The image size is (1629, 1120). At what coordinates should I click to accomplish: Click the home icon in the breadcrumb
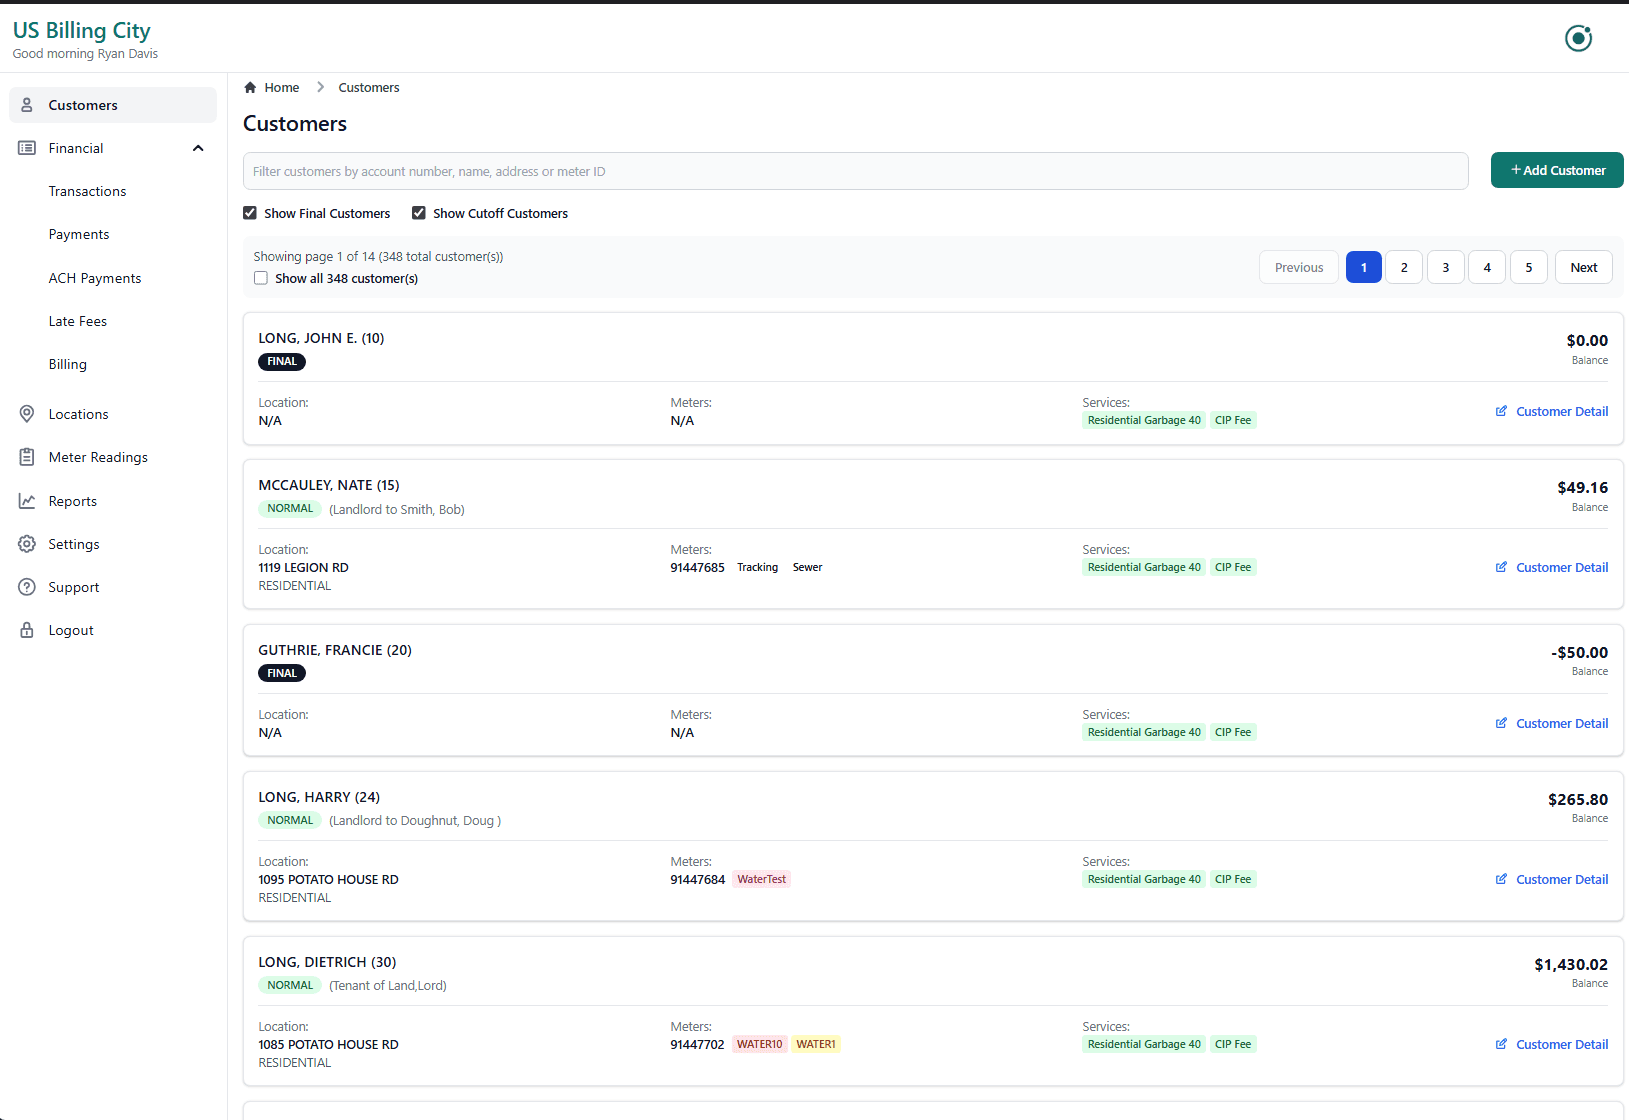(250, 87)
